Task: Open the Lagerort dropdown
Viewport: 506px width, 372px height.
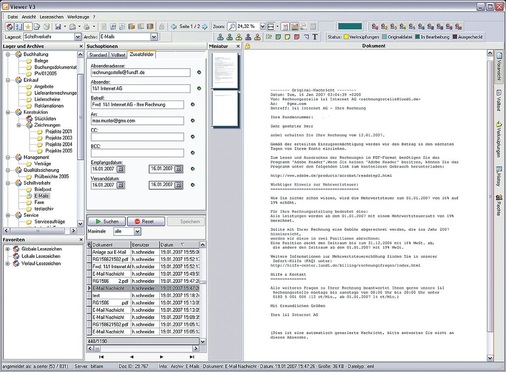Action: click(78, 37)
